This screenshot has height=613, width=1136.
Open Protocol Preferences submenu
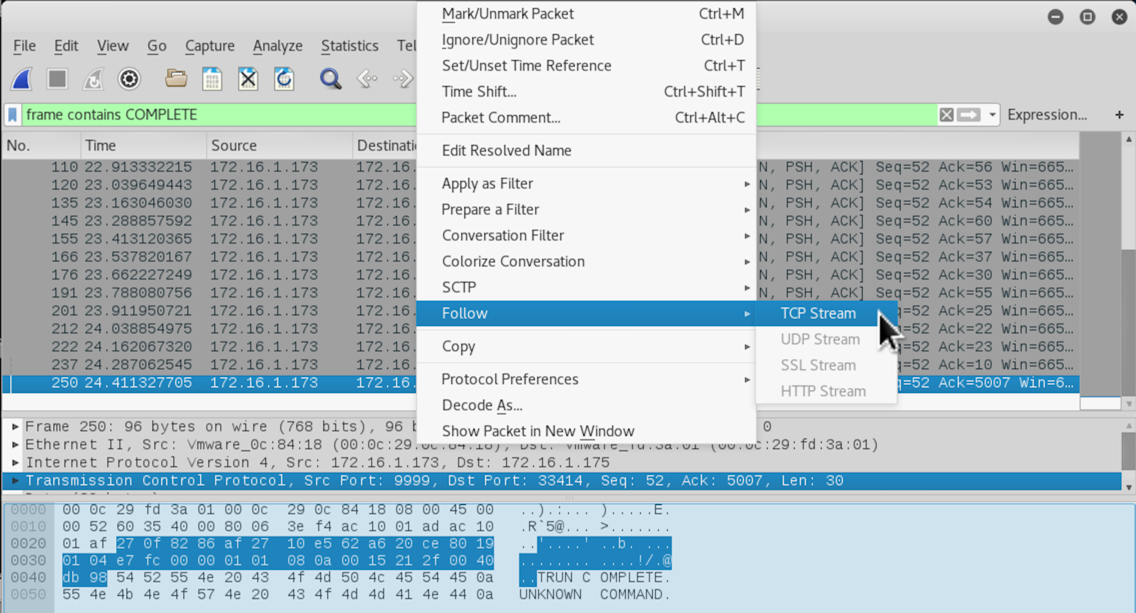pos(586,379)
